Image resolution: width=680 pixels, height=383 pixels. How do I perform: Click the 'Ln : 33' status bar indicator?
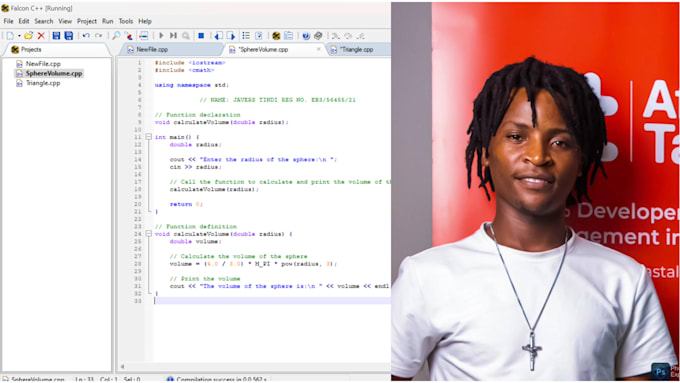coord(84,380)
